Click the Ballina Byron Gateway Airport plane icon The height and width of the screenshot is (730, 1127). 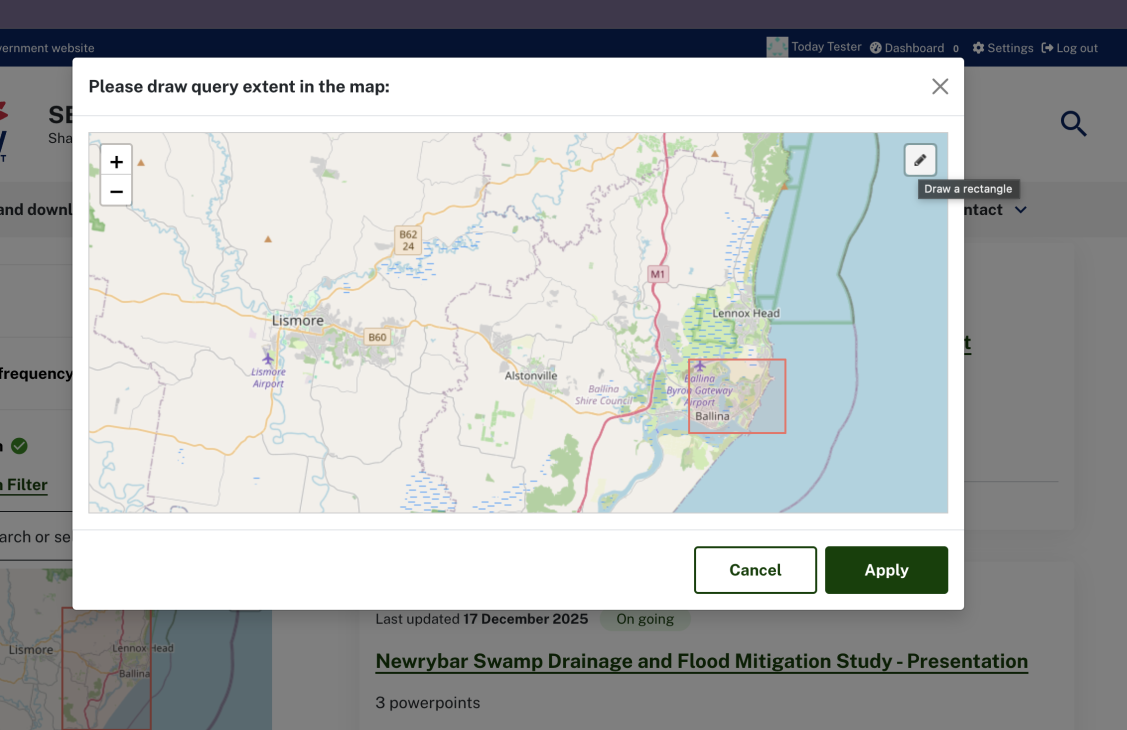(x=699, y=366)
